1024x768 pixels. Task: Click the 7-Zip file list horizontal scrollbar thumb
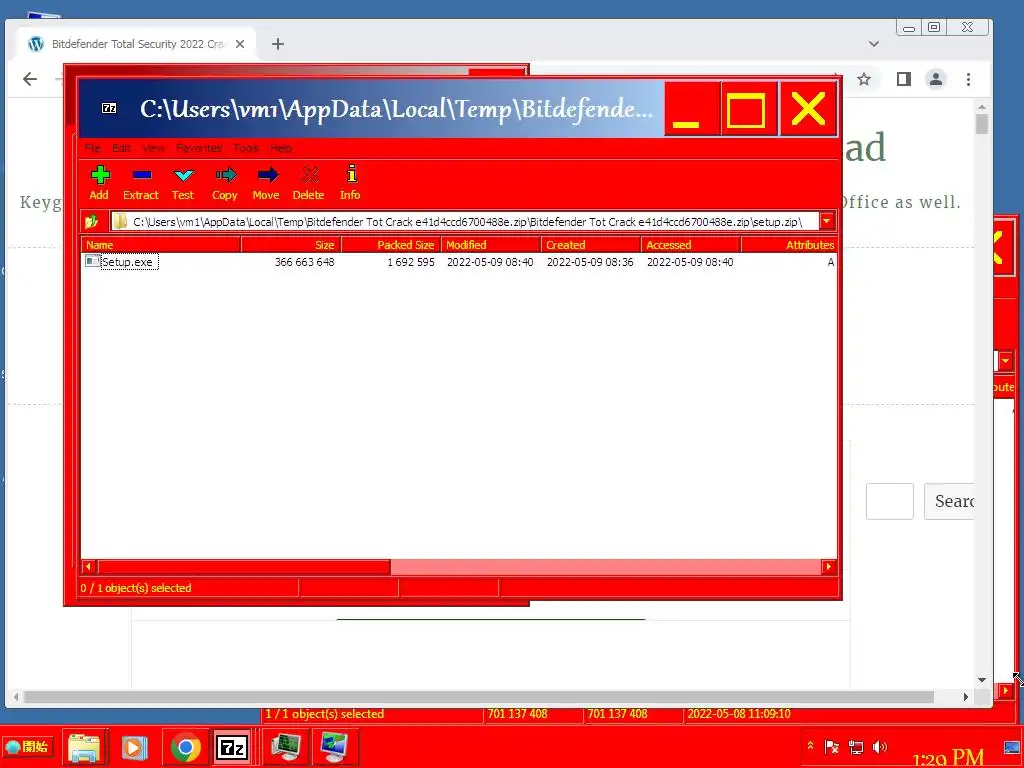(x=244, y=567)
